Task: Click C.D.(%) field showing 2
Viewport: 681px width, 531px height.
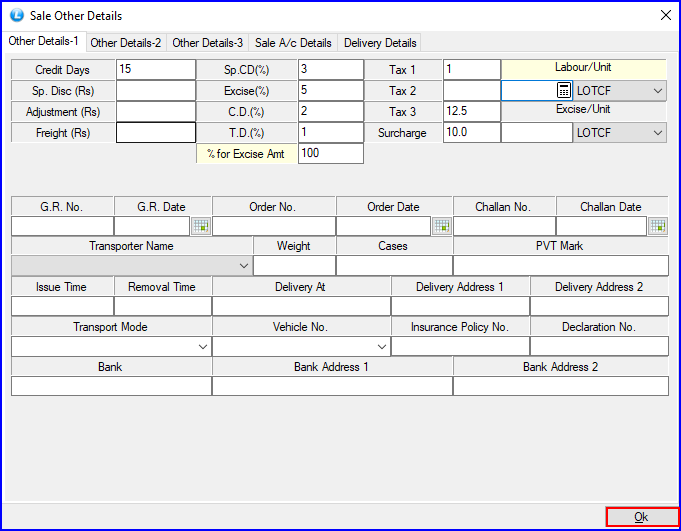Action: (x=331, y=112)
